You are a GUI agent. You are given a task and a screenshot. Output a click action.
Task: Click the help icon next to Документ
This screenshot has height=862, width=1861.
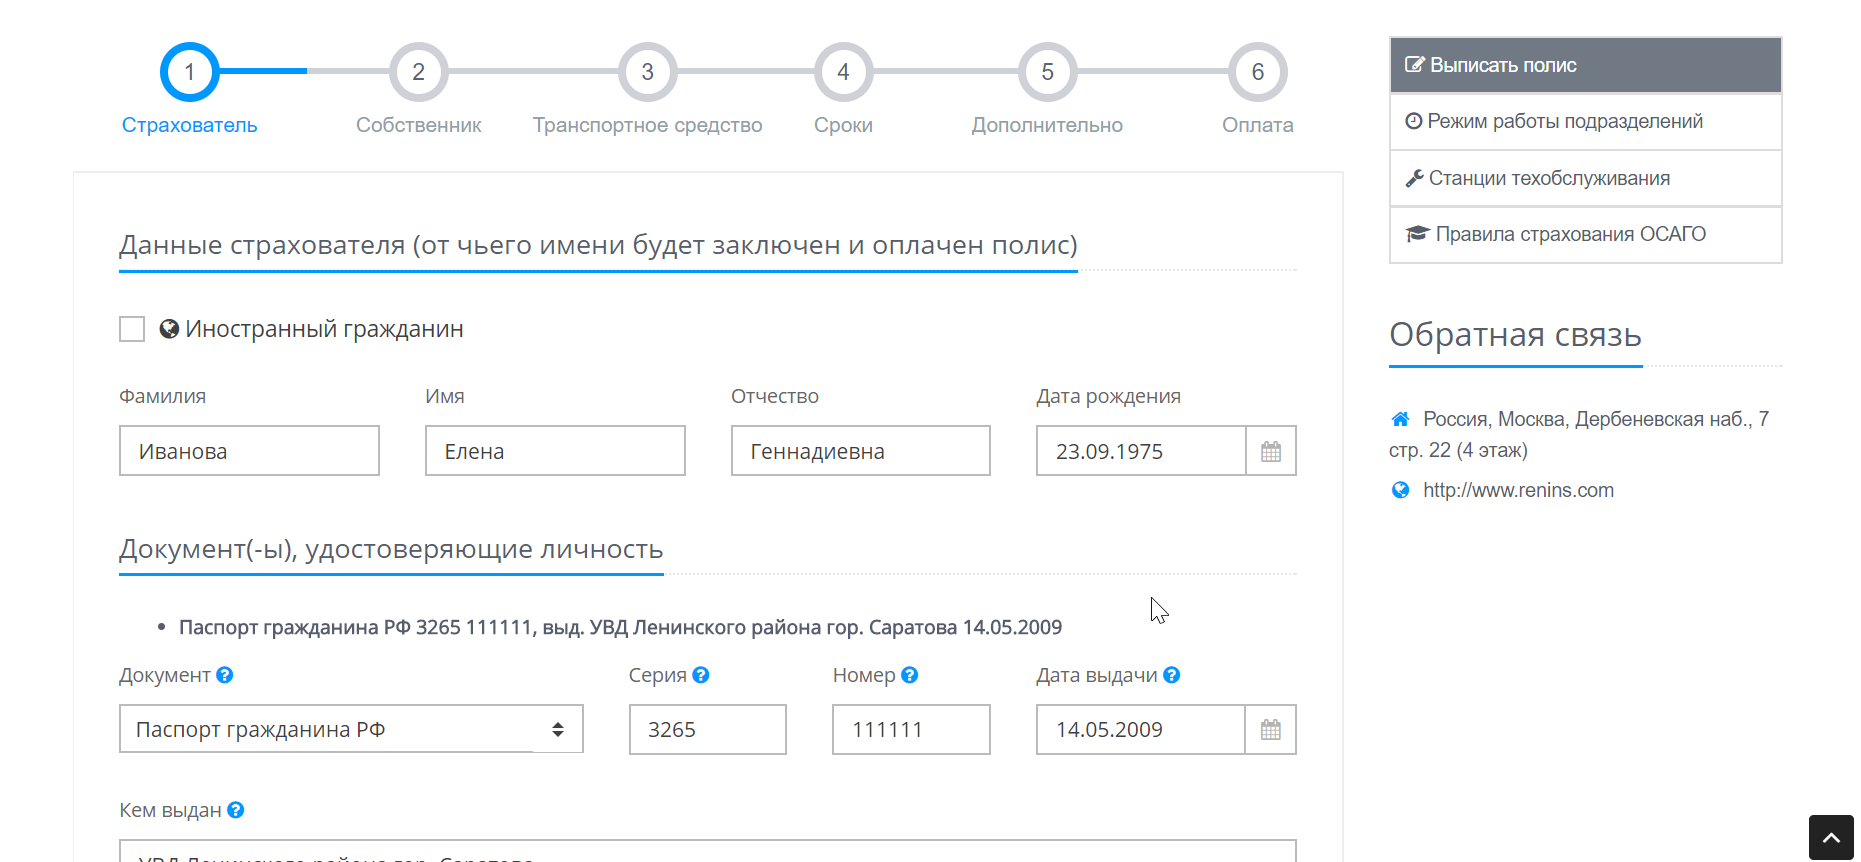click(225, 675)
